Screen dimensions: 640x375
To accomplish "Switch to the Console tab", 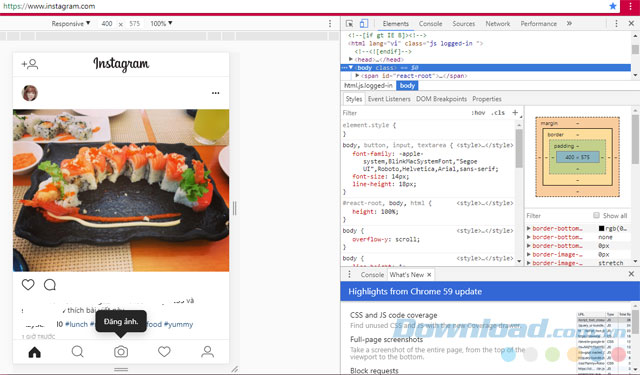I will click(x=430, y=24).
